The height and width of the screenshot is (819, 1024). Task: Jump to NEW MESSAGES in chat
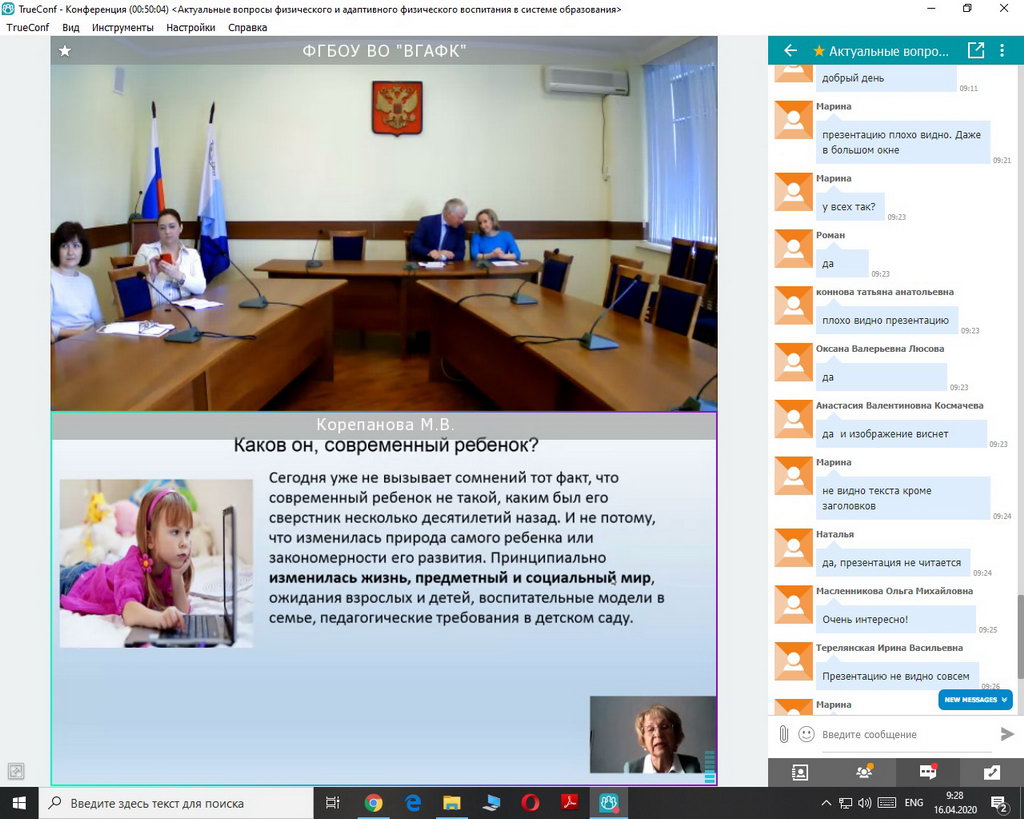pyautogui.click(x=975, y=700)
